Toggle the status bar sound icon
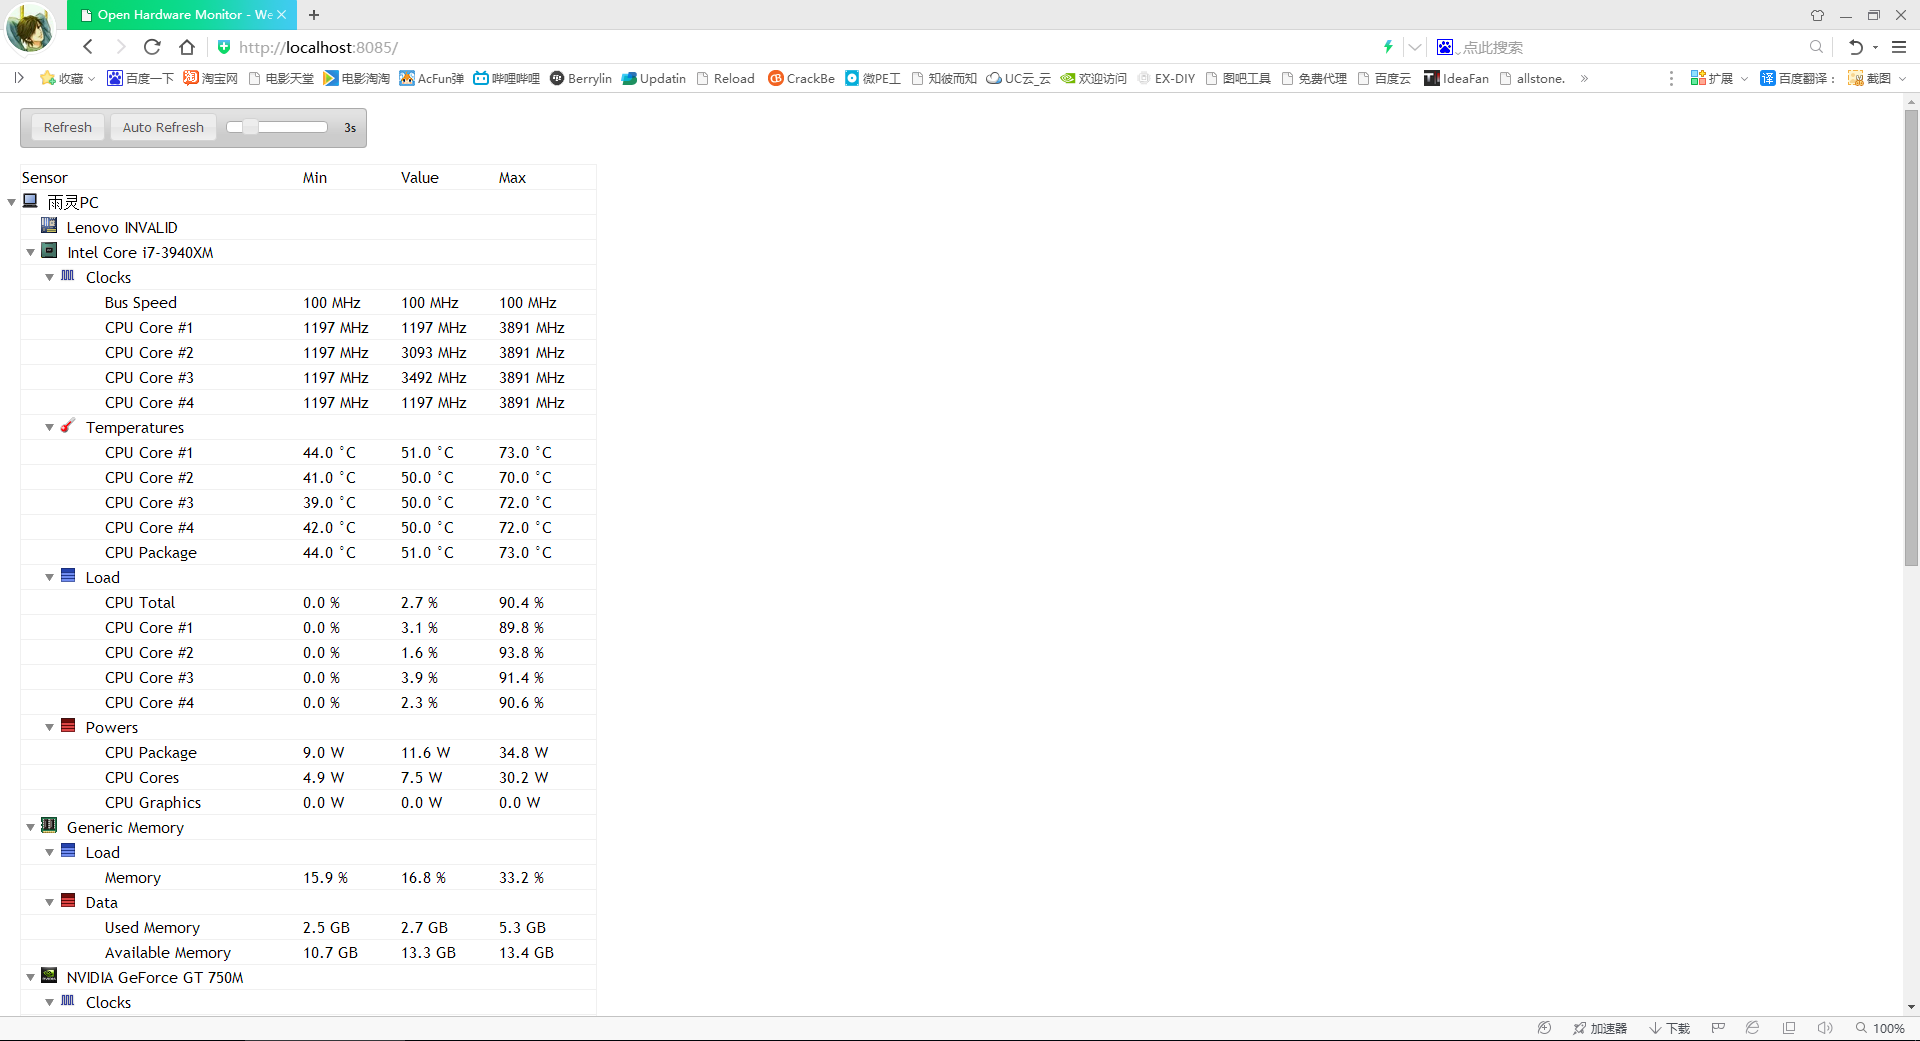The height and width of the screenshot is (1041, 1920). (x=1825, y=1028)
